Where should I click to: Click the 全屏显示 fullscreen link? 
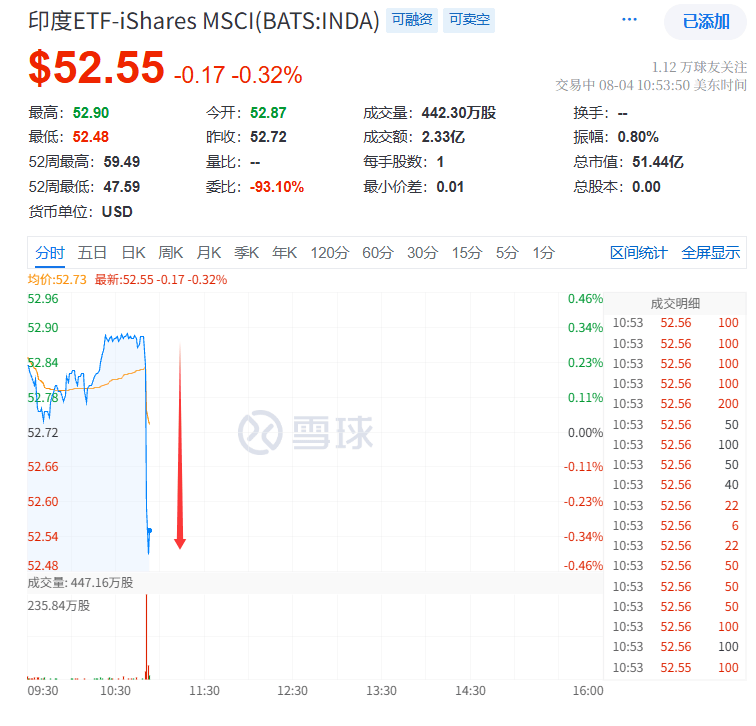click(x=711, y=253)
